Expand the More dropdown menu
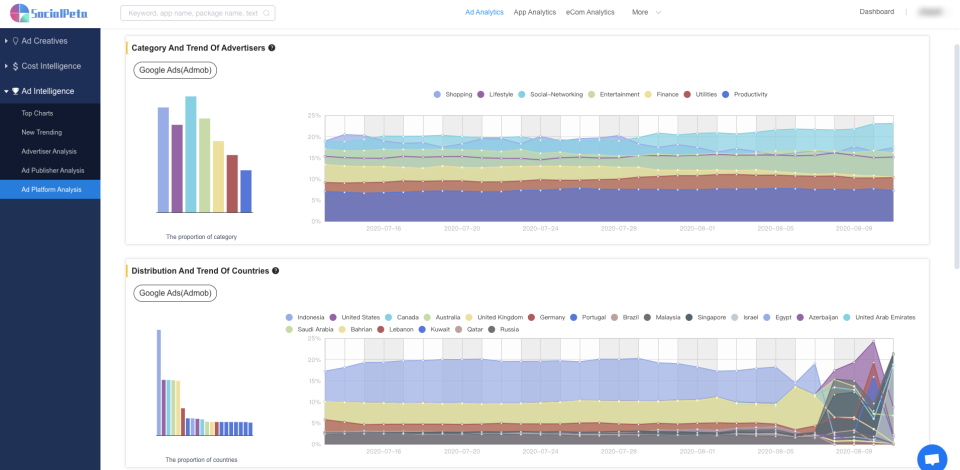960x470 pixels. 647,12
